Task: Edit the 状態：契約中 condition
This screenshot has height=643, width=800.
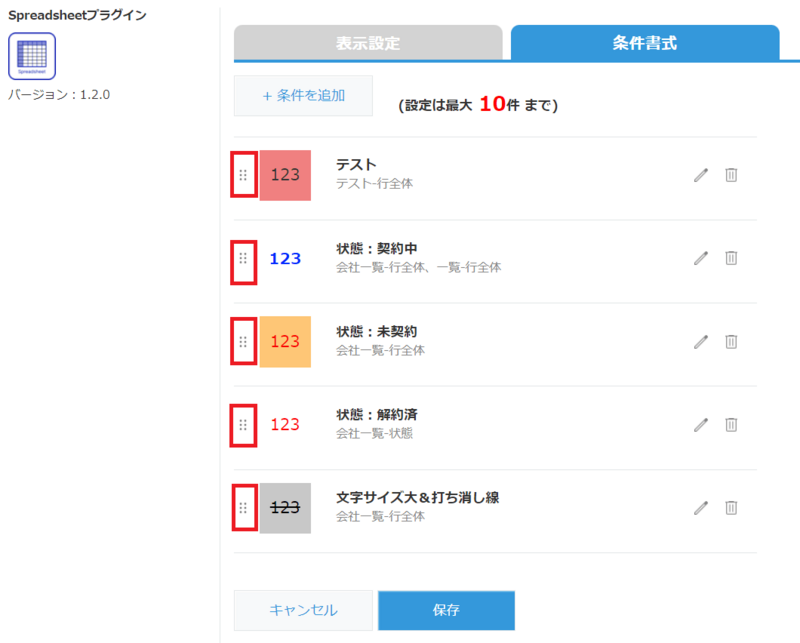Action: 701,258
